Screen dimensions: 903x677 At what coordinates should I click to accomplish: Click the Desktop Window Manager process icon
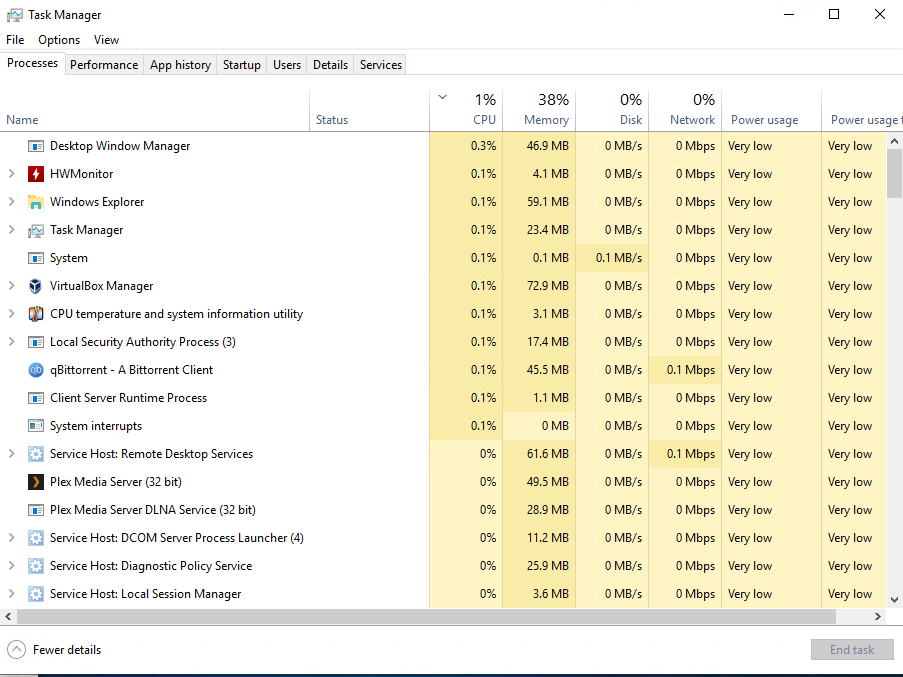(36, 146)
